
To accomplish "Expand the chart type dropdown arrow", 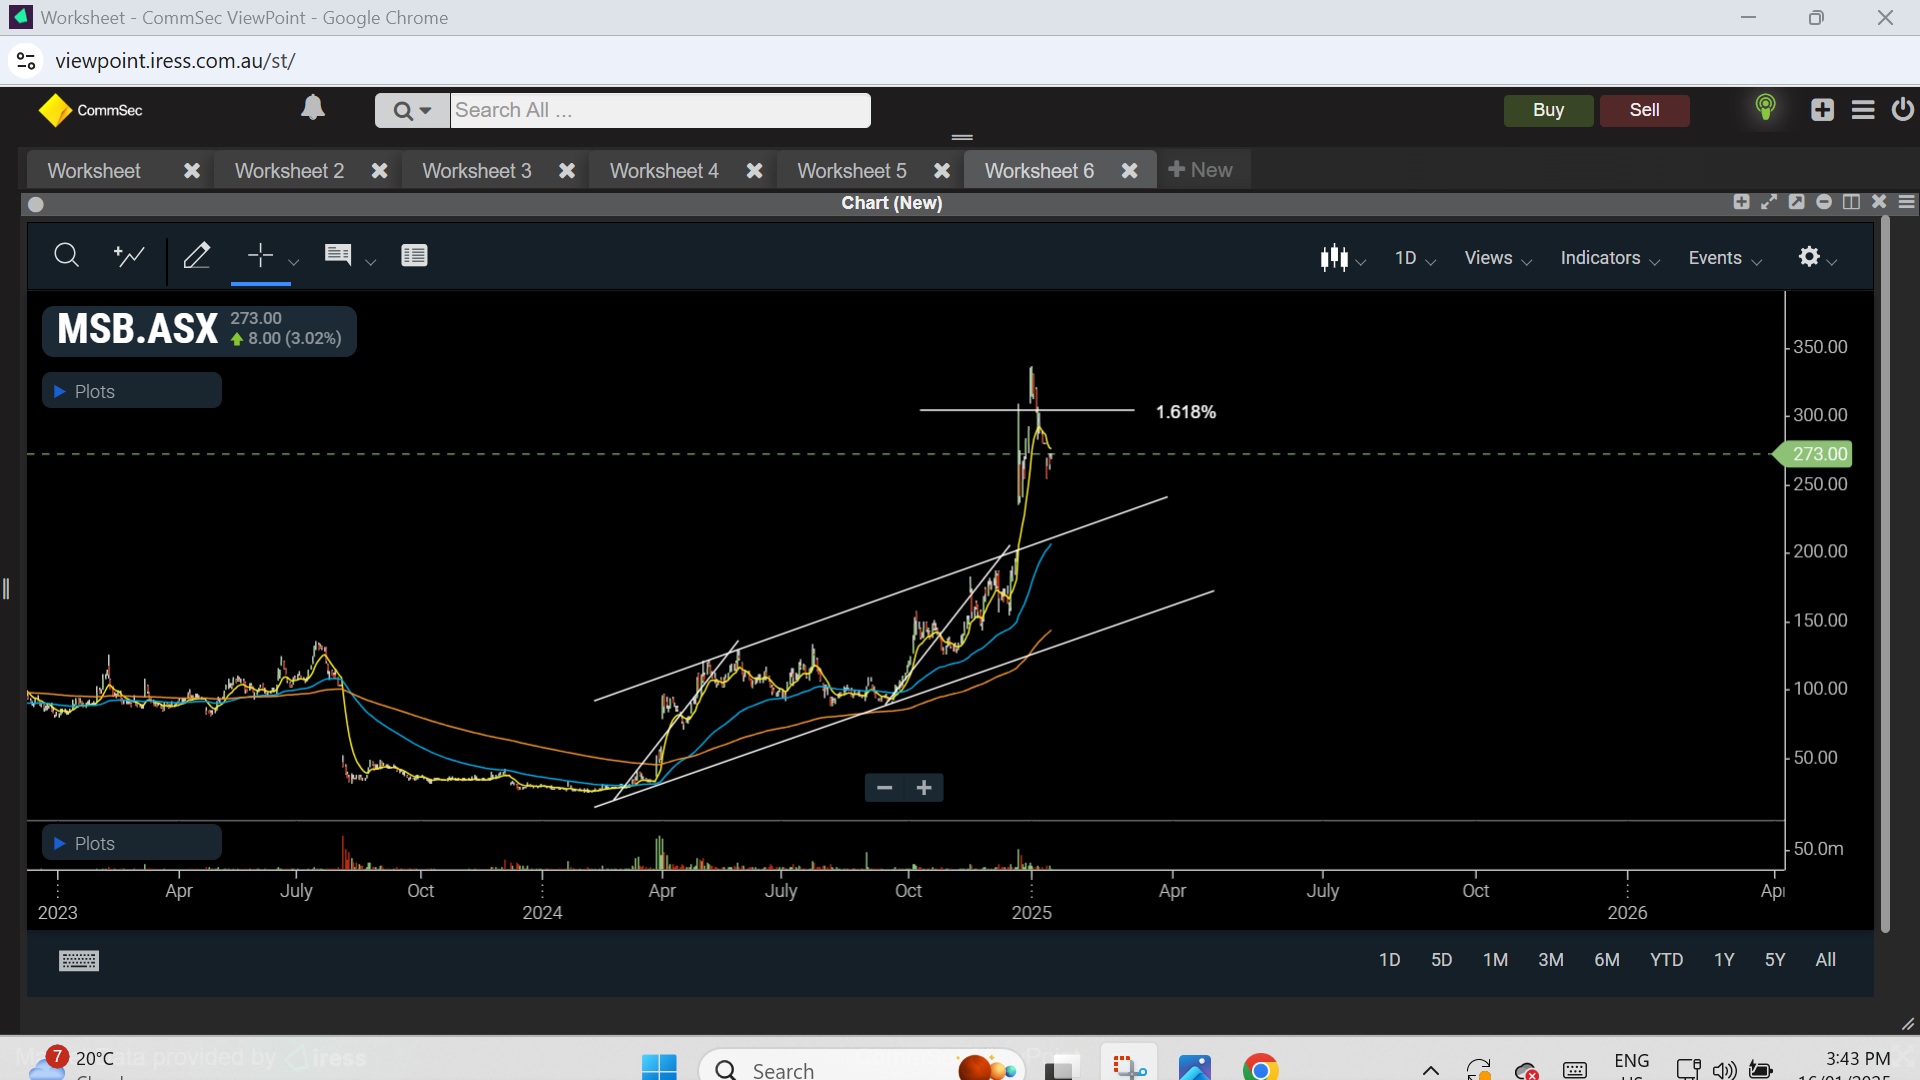I will 1360,263.
